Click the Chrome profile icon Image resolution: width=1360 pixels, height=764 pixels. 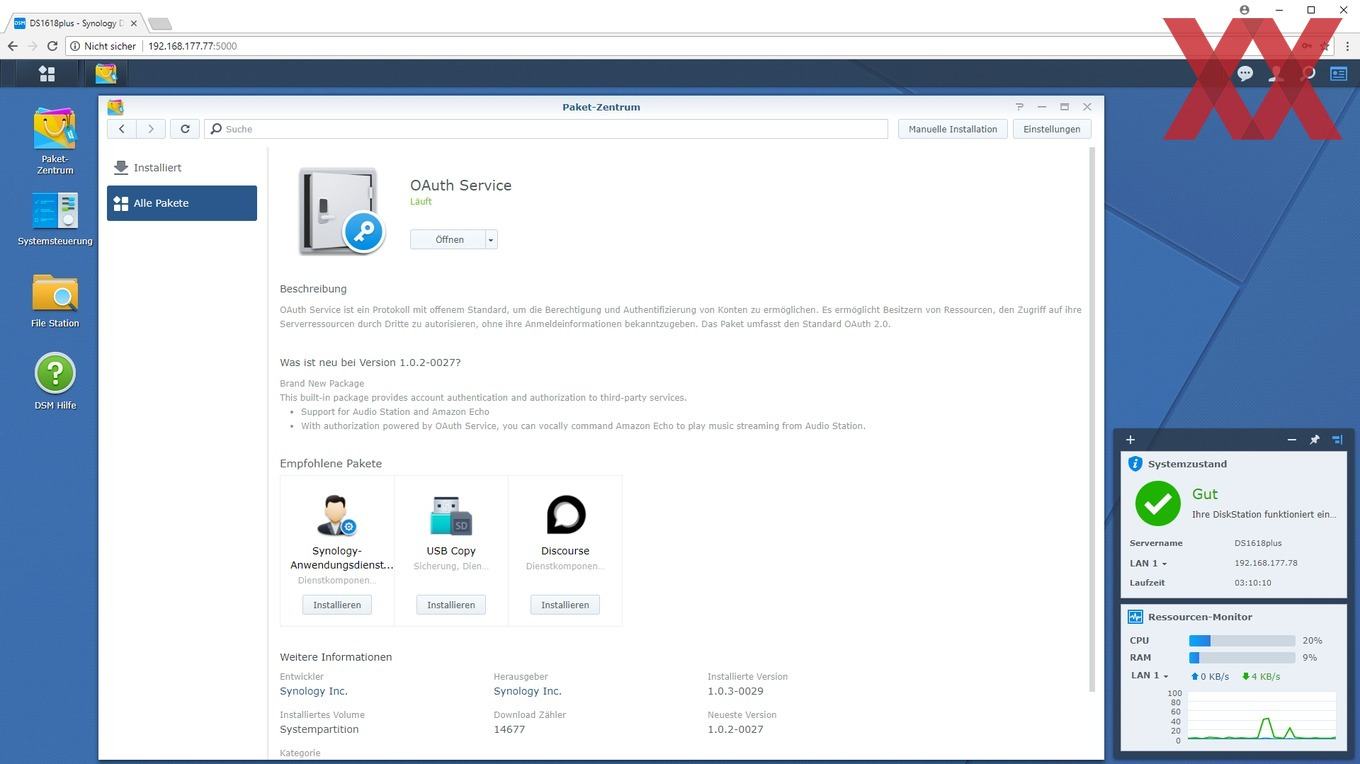[1244, 10]
